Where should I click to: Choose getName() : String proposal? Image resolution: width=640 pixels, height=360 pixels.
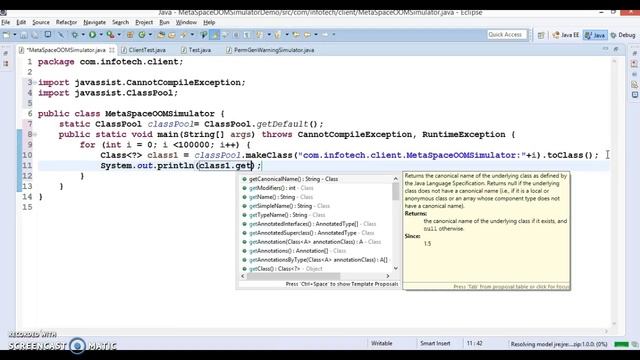[x=316, y=197]
